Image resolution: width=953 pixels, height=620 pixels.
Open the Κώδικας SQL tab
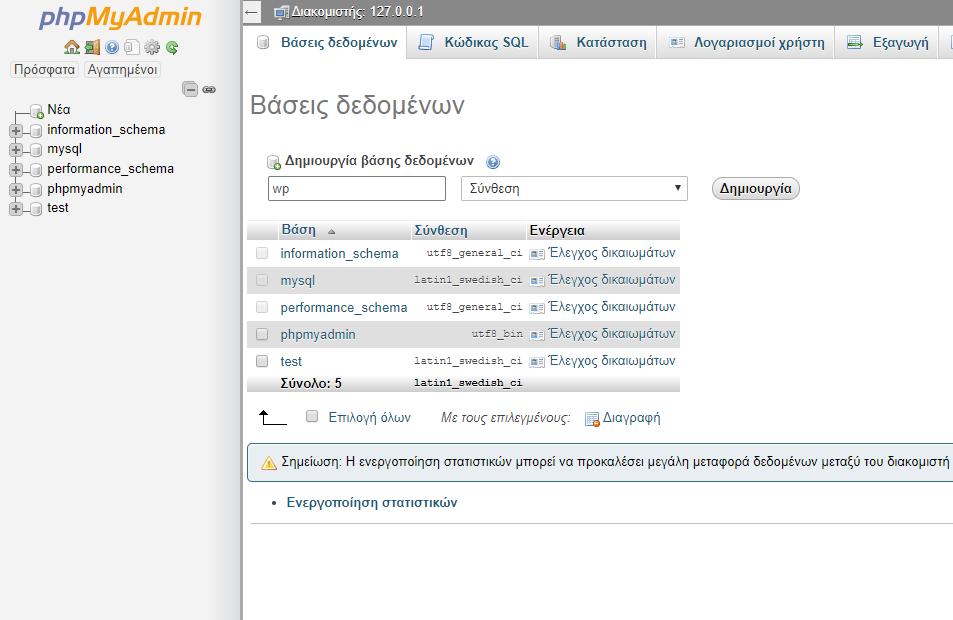pos(473,43)
